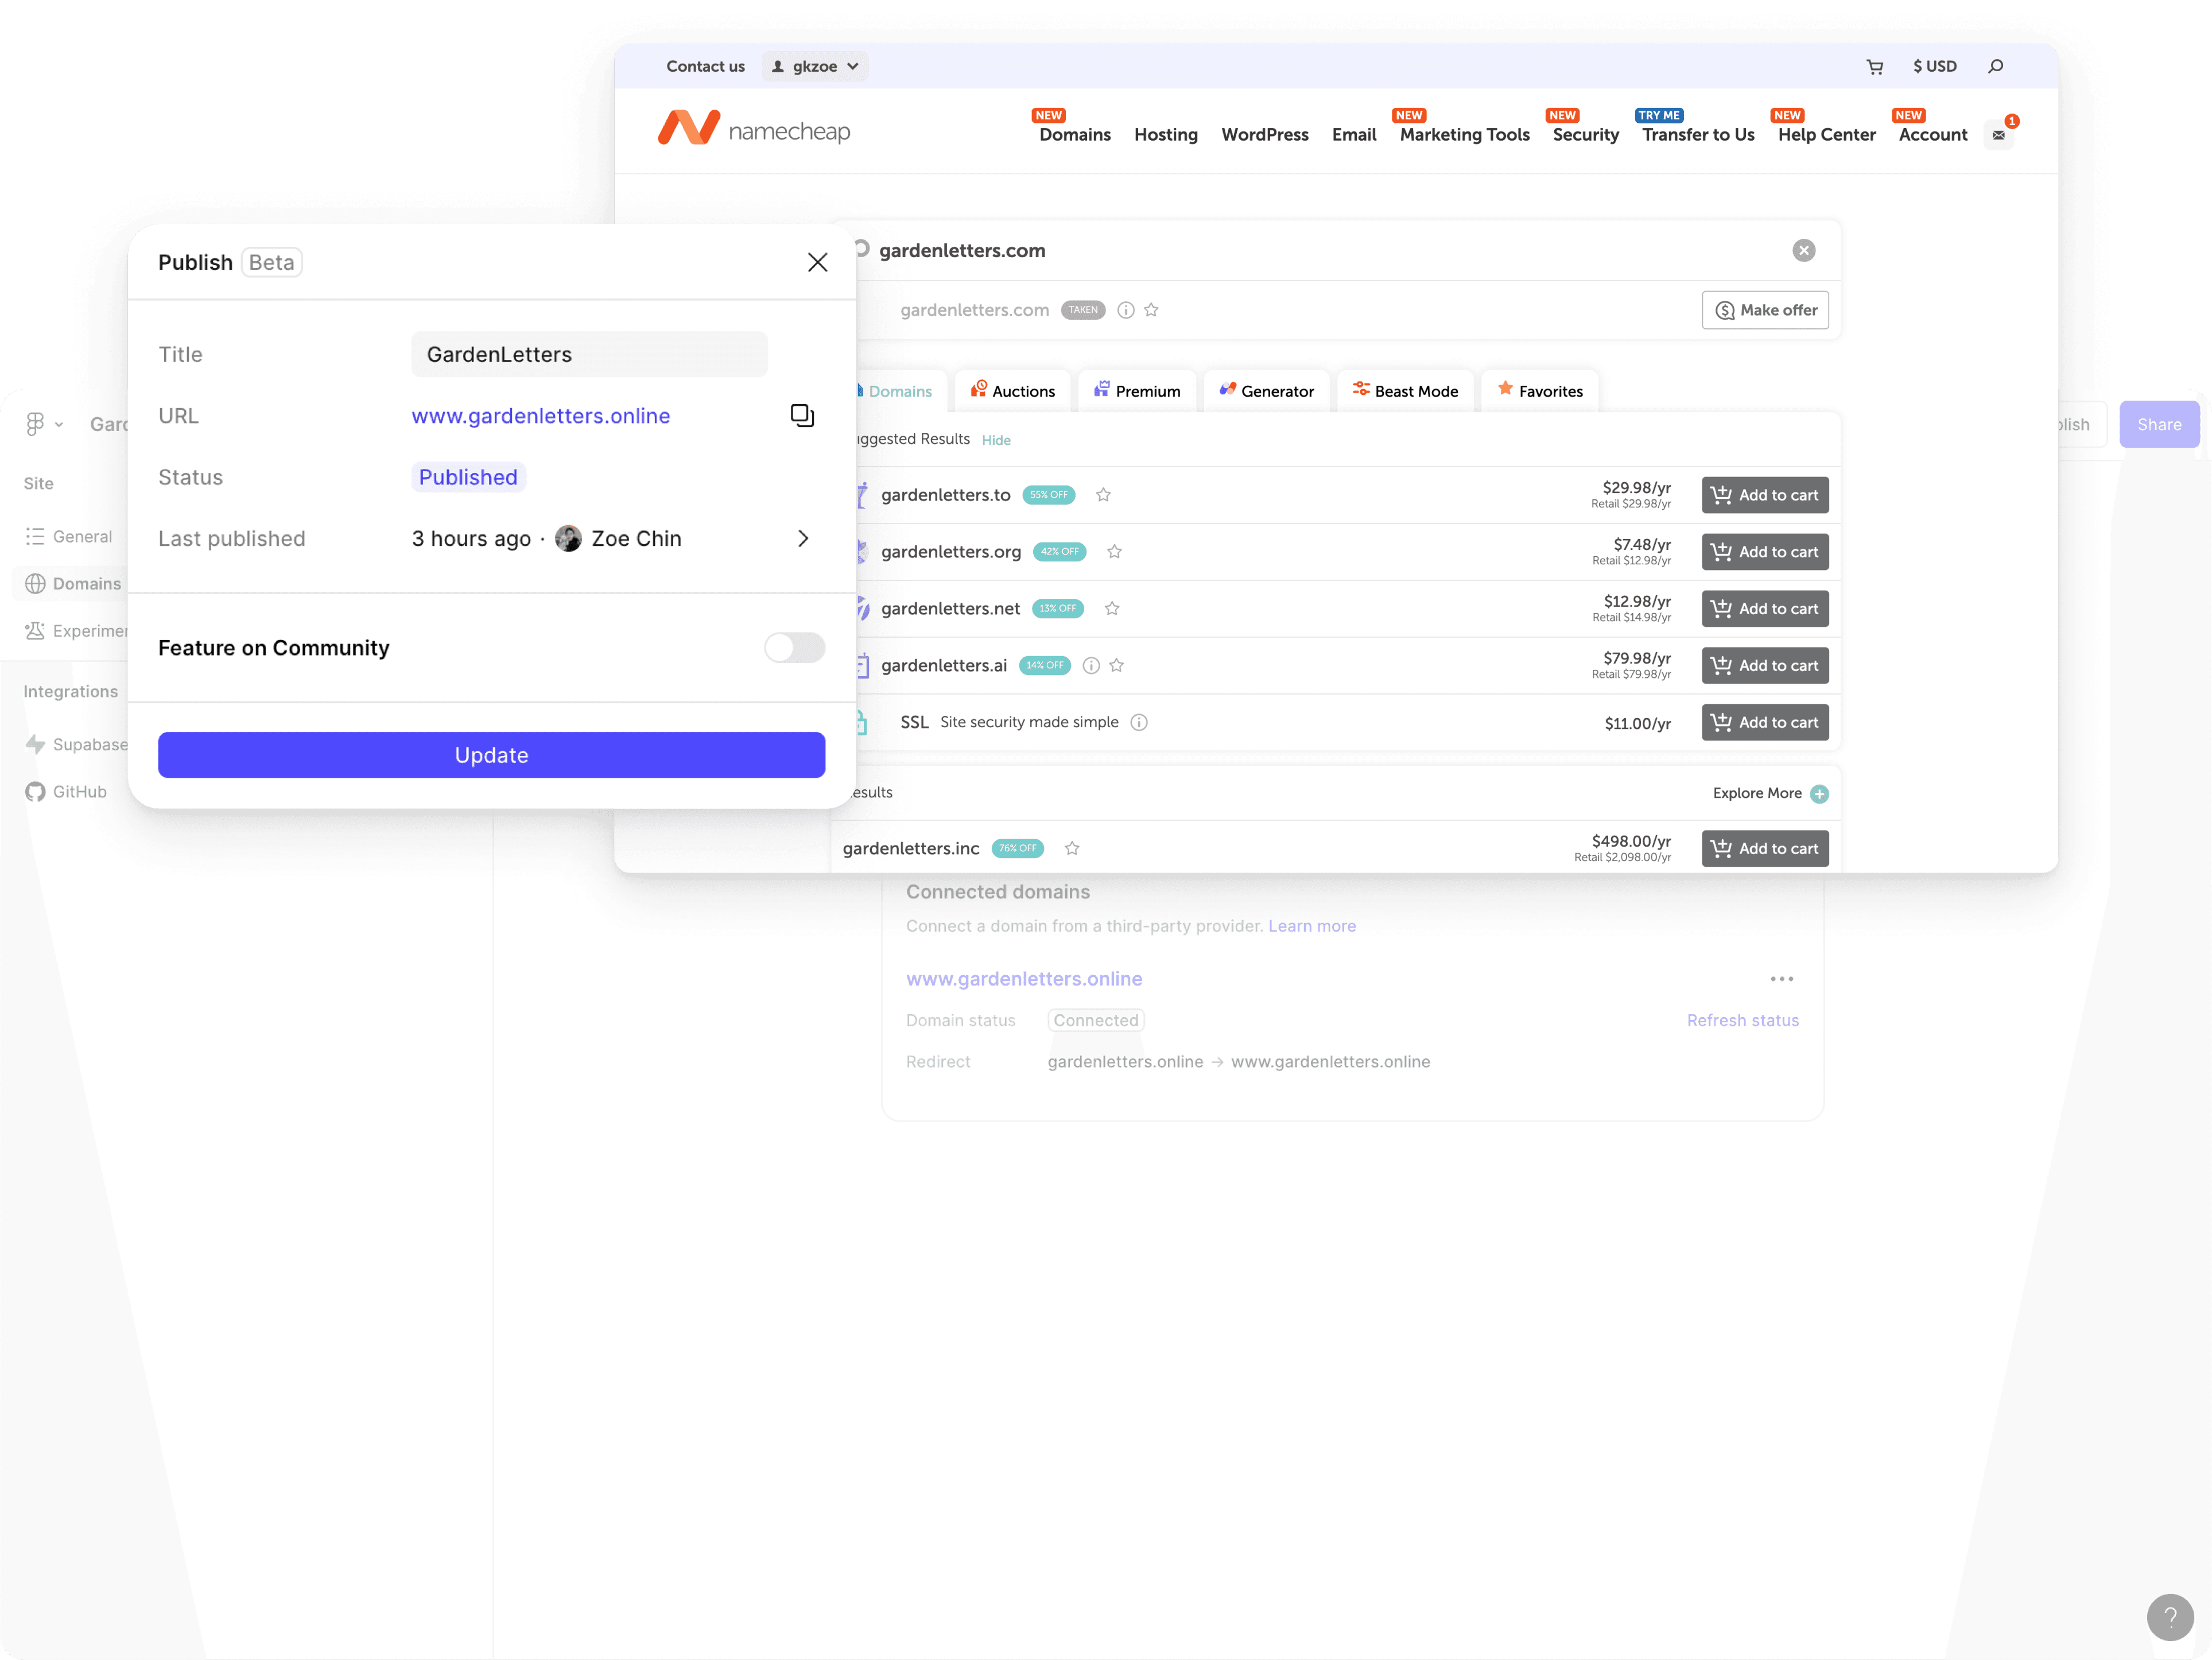This screenshot has width=2212, height=1660.
Task: Open the Figma main menu dropdown
Action: coord(43,424)
